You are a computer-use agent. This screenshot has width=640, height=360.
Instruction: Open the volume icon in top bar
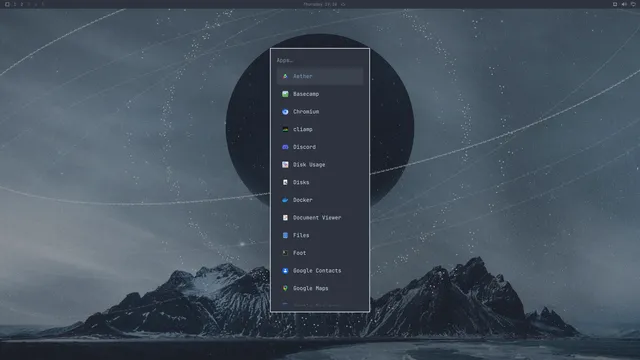click(x=624, y=4)
